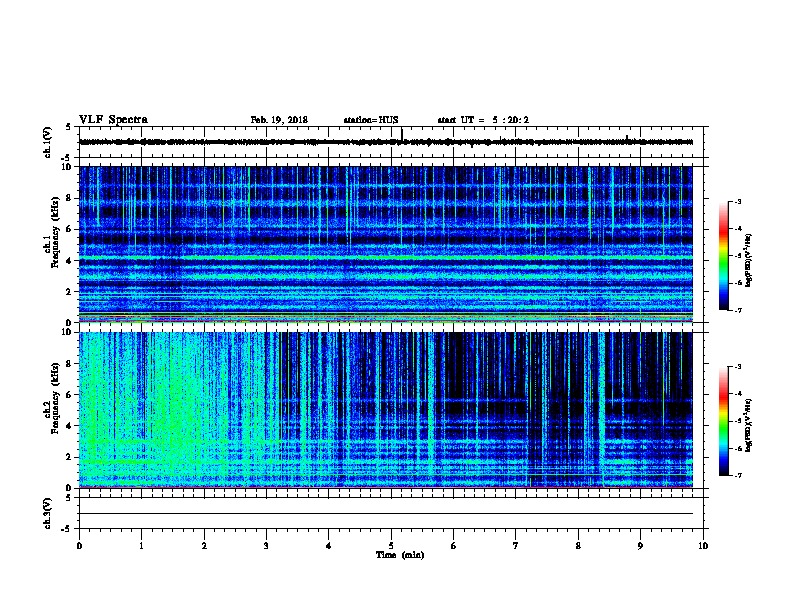The image size is (792, 612).
Task: Click the ch.2 color scale "-7" label
Action: click(x=737, y=475)
